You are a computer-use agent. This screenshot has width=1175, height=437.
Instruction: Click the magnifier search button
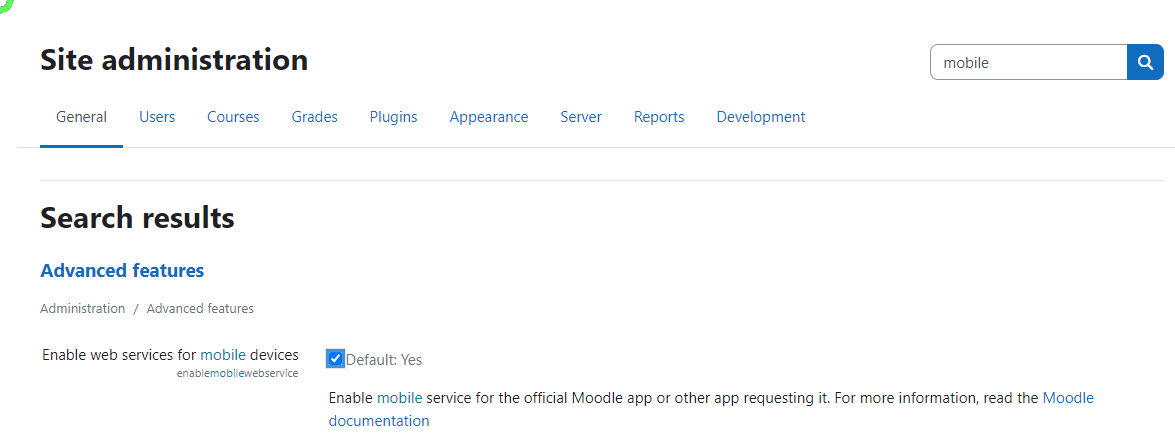1145,62
